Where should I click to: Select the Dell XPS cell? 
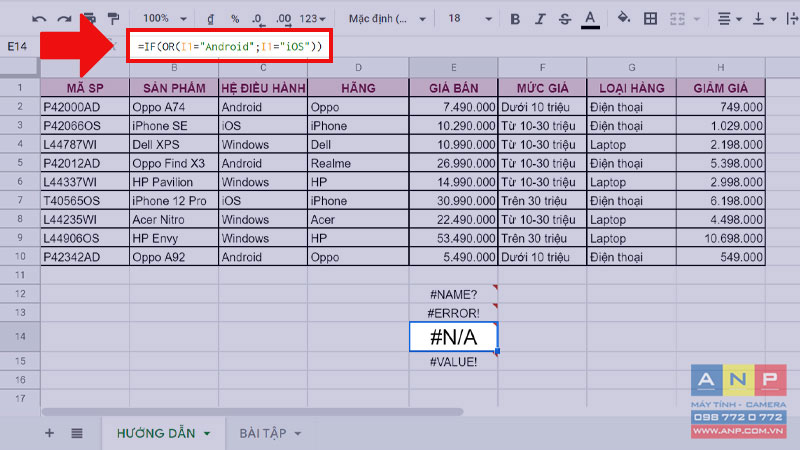pyautogui.click(x=174, y=144)
